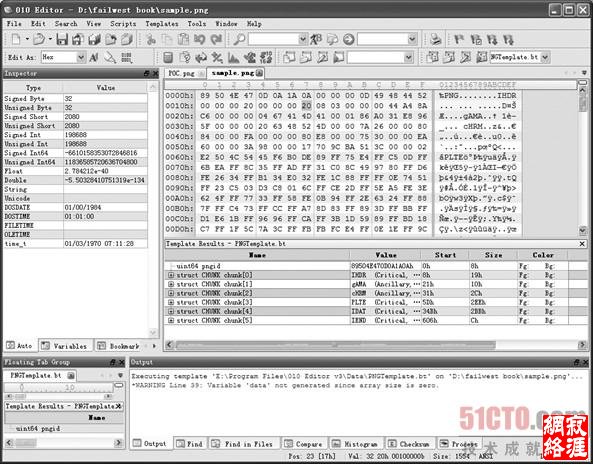Click the highlighter pen icon near Edit As
Screen dimensions: 593x465
[x=110, y=57]
